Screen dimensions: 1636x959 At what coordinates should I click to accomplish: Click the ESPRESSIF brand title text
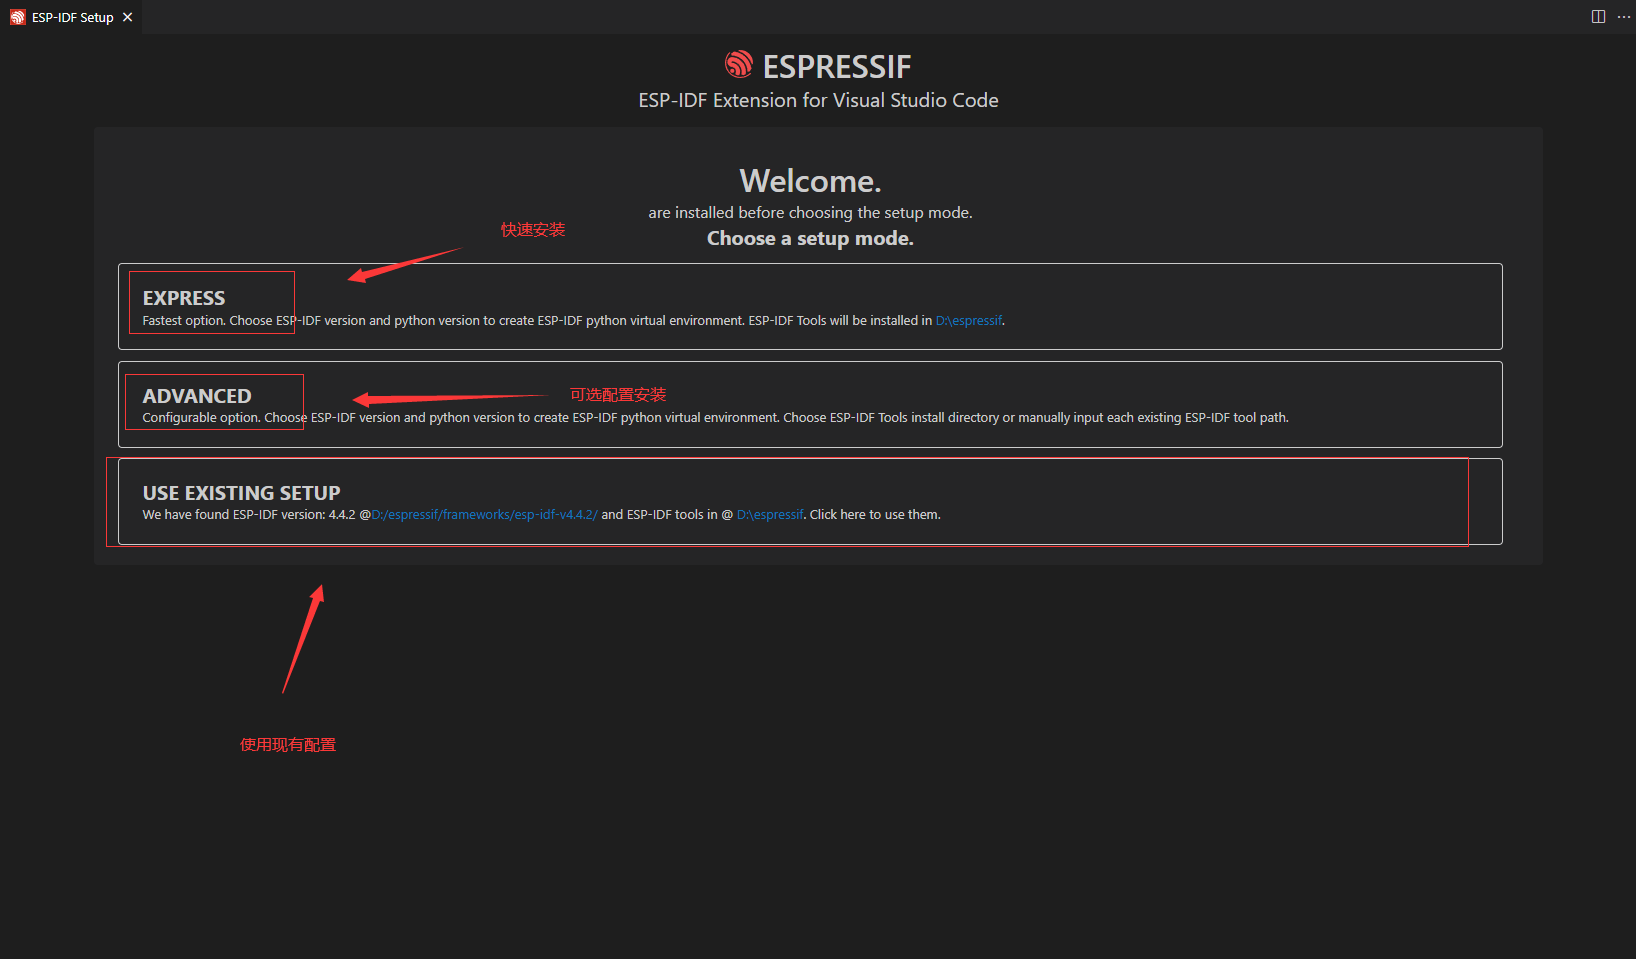pos(837,66)
